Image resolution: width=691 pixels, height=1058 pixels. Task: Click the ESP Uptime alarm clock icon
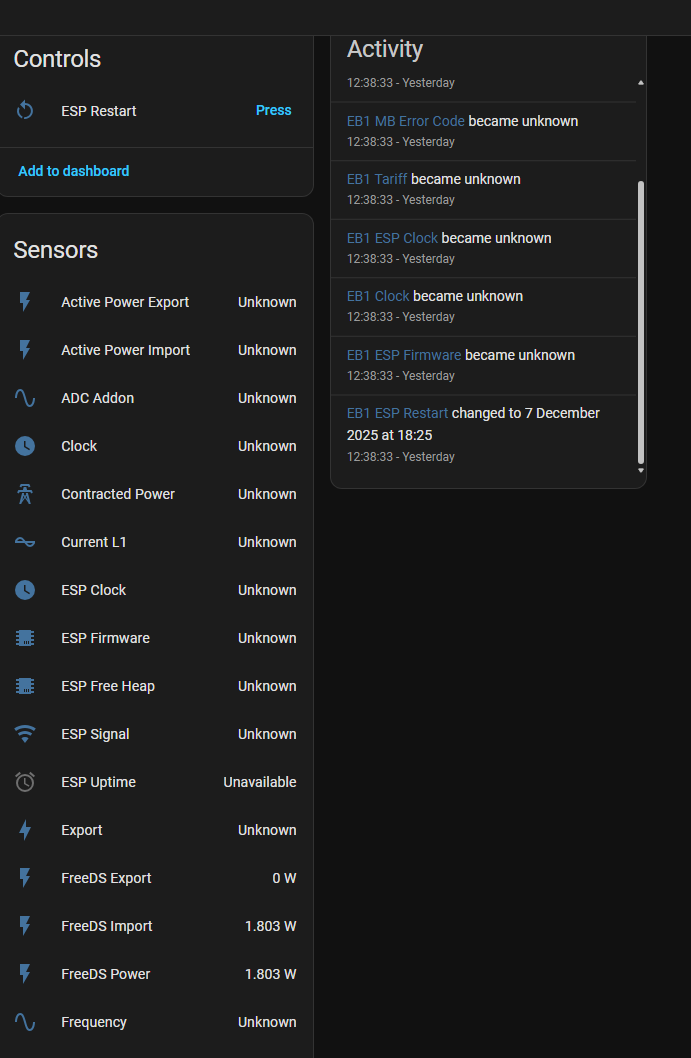(25, 782)
